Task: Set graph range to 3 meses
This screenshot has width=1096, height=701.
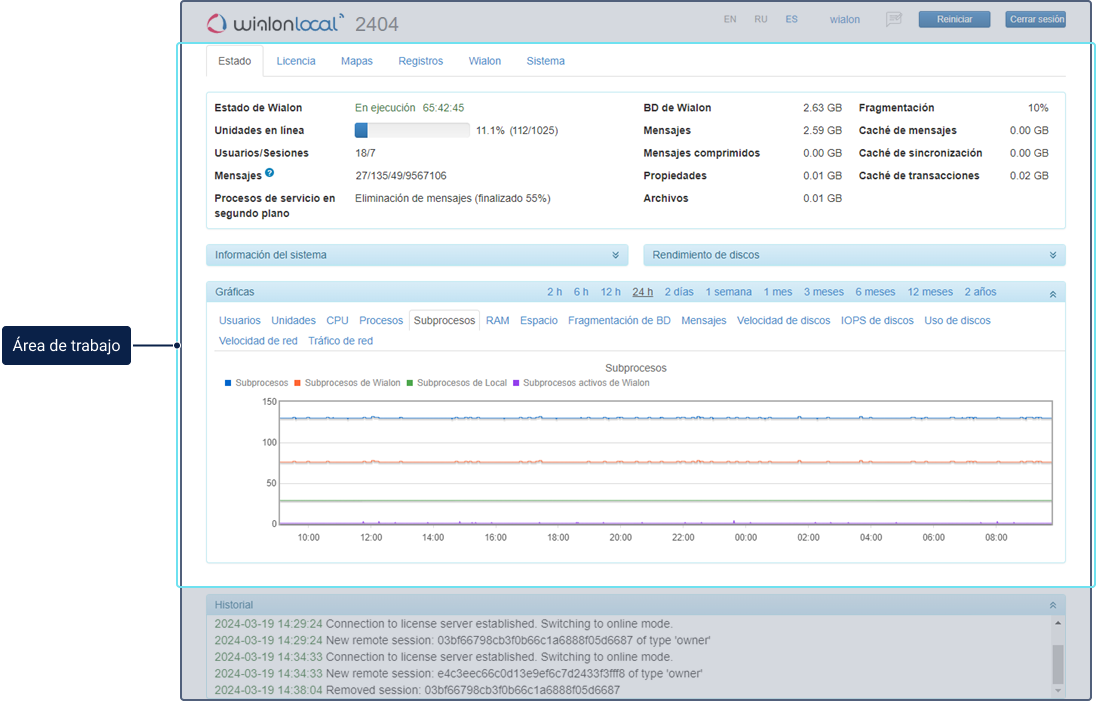Action: point(823,292)
